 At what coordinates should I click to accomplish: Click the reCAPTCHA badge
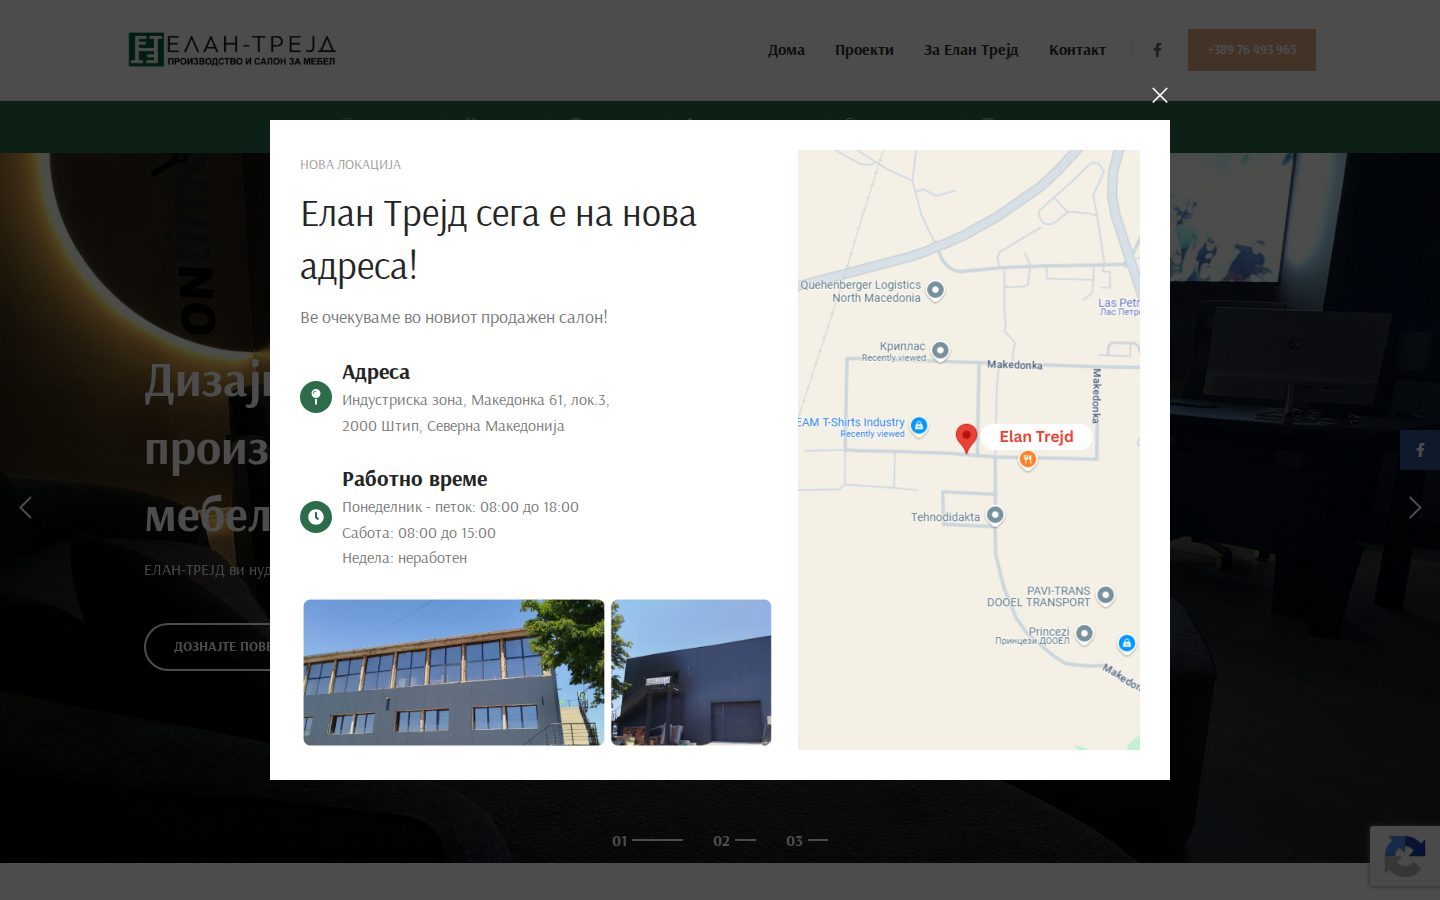(x=1405, y=857)
